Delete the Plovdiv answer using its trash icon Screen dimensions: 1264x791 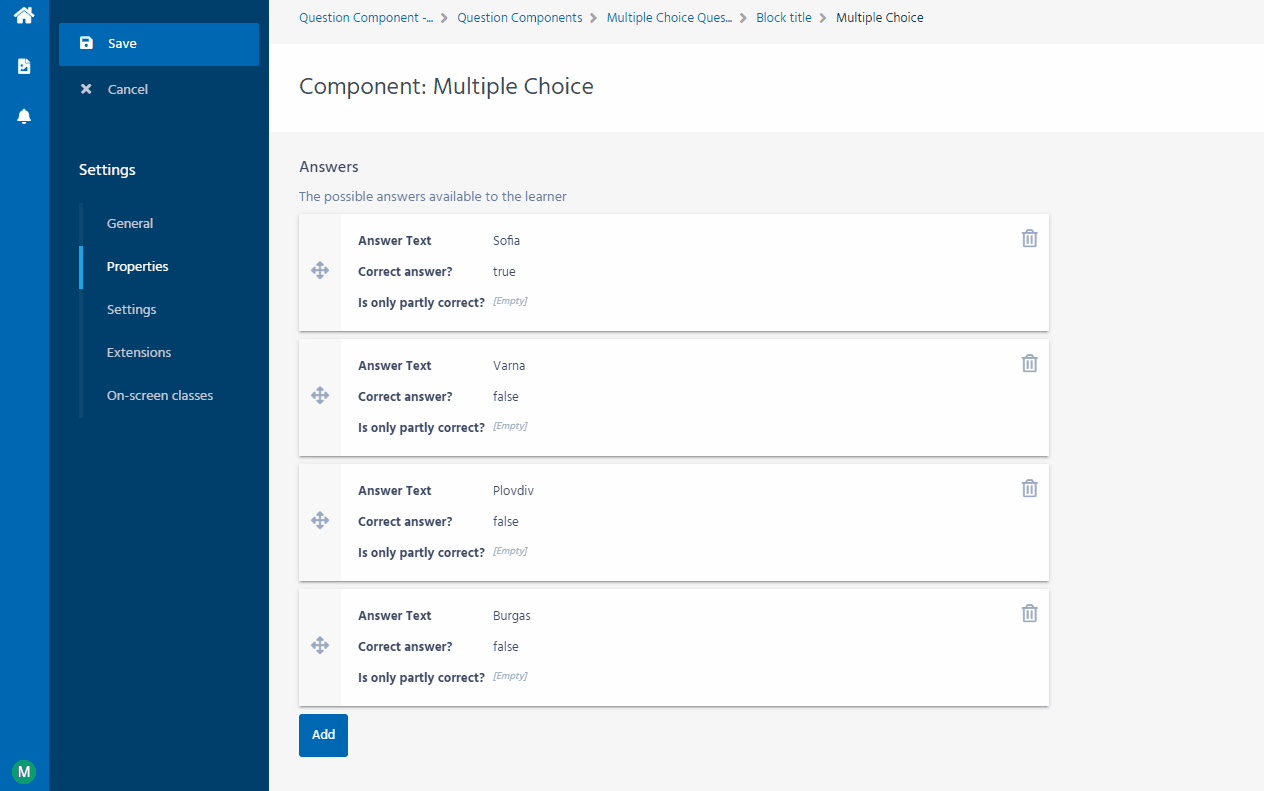[x=1029, y=488]
